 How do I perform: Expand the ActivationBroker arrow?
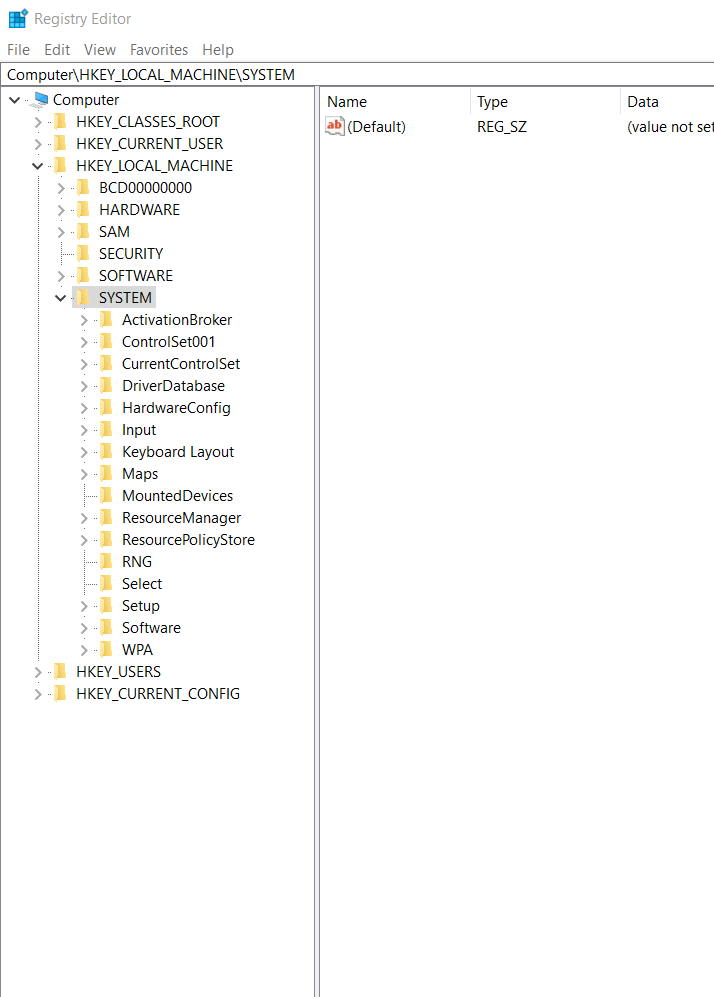[x=83, y=320]
